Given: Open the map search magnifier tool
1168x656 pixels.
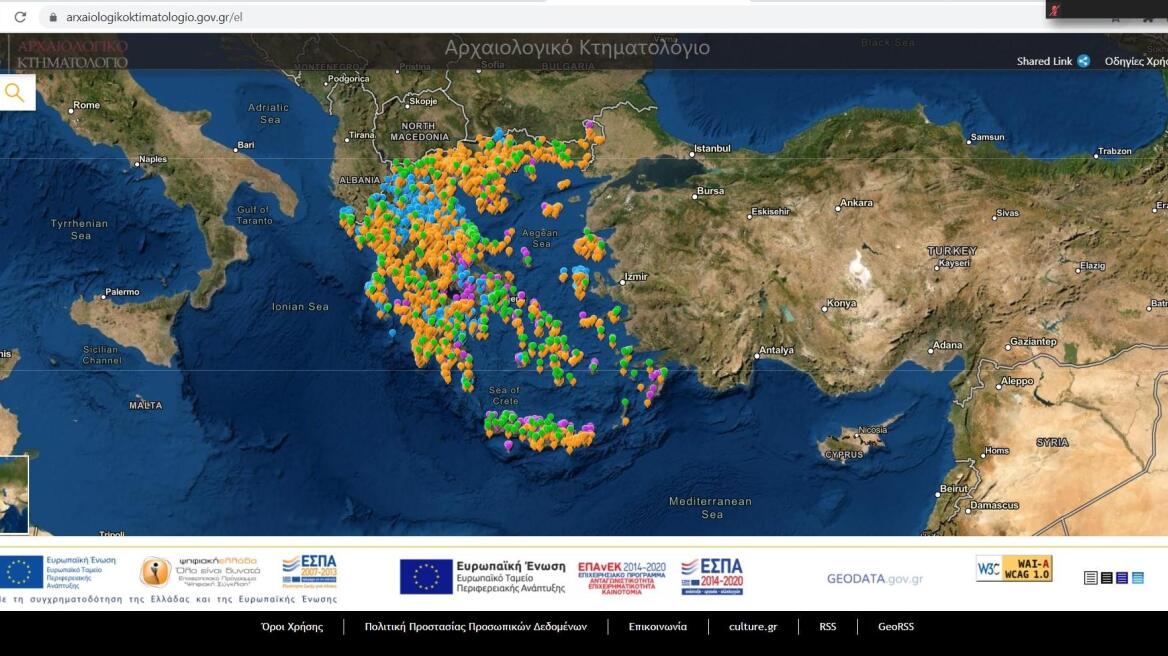Looking at the screenshot, I should pos(15,93).
